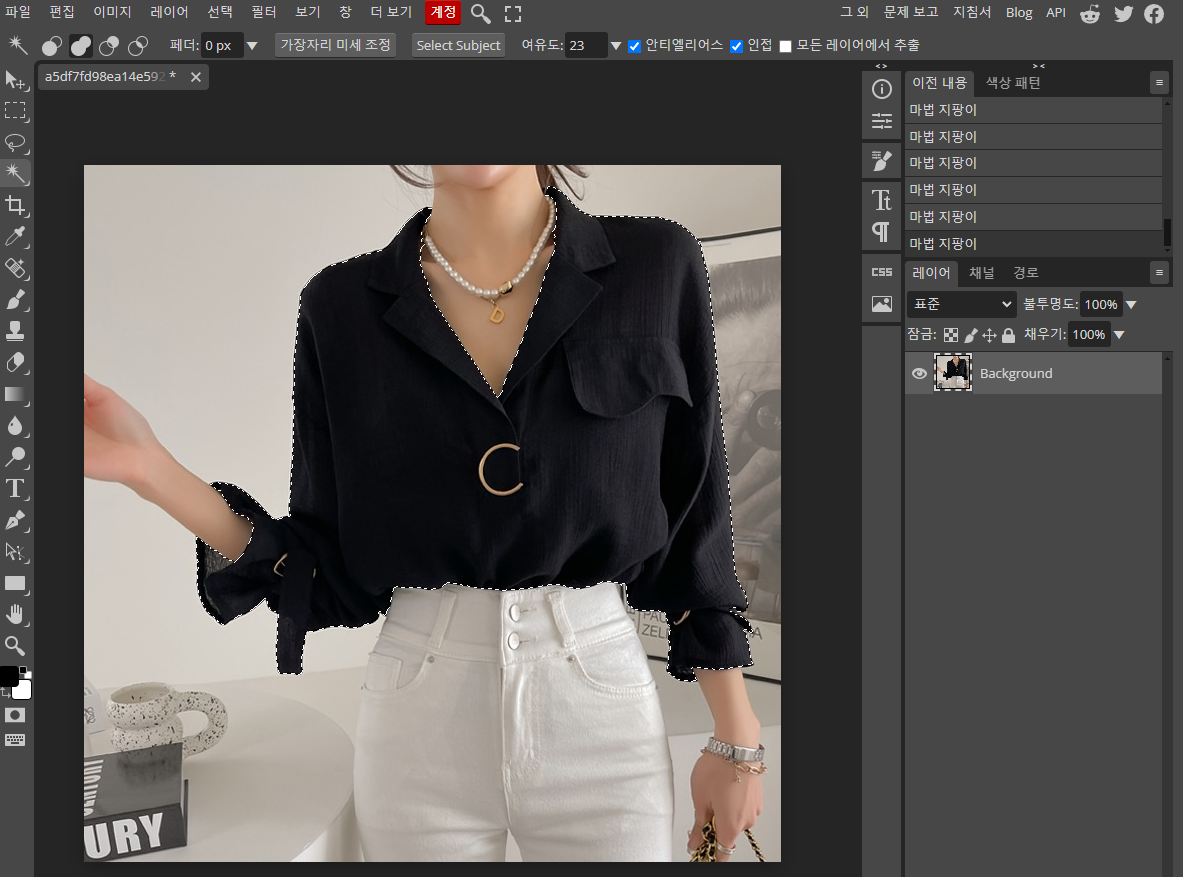The image size is (1183, 877).
Task: Open the Properties sliders panel icon
Action: click(x=881, y=121)
